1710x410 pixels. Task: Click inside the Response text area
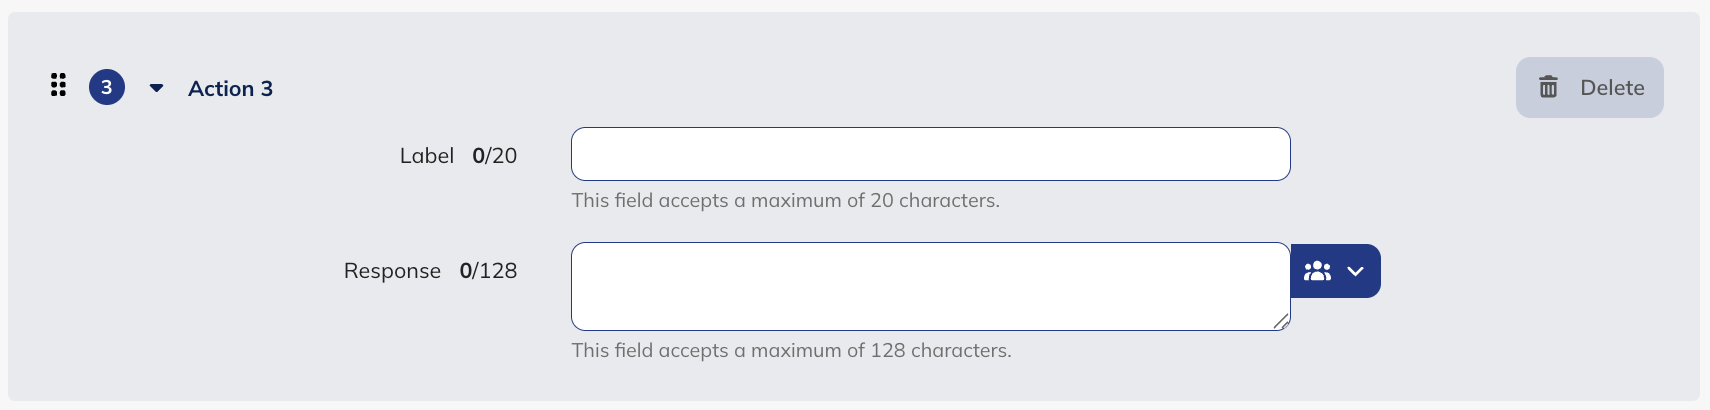coord(930,286)
